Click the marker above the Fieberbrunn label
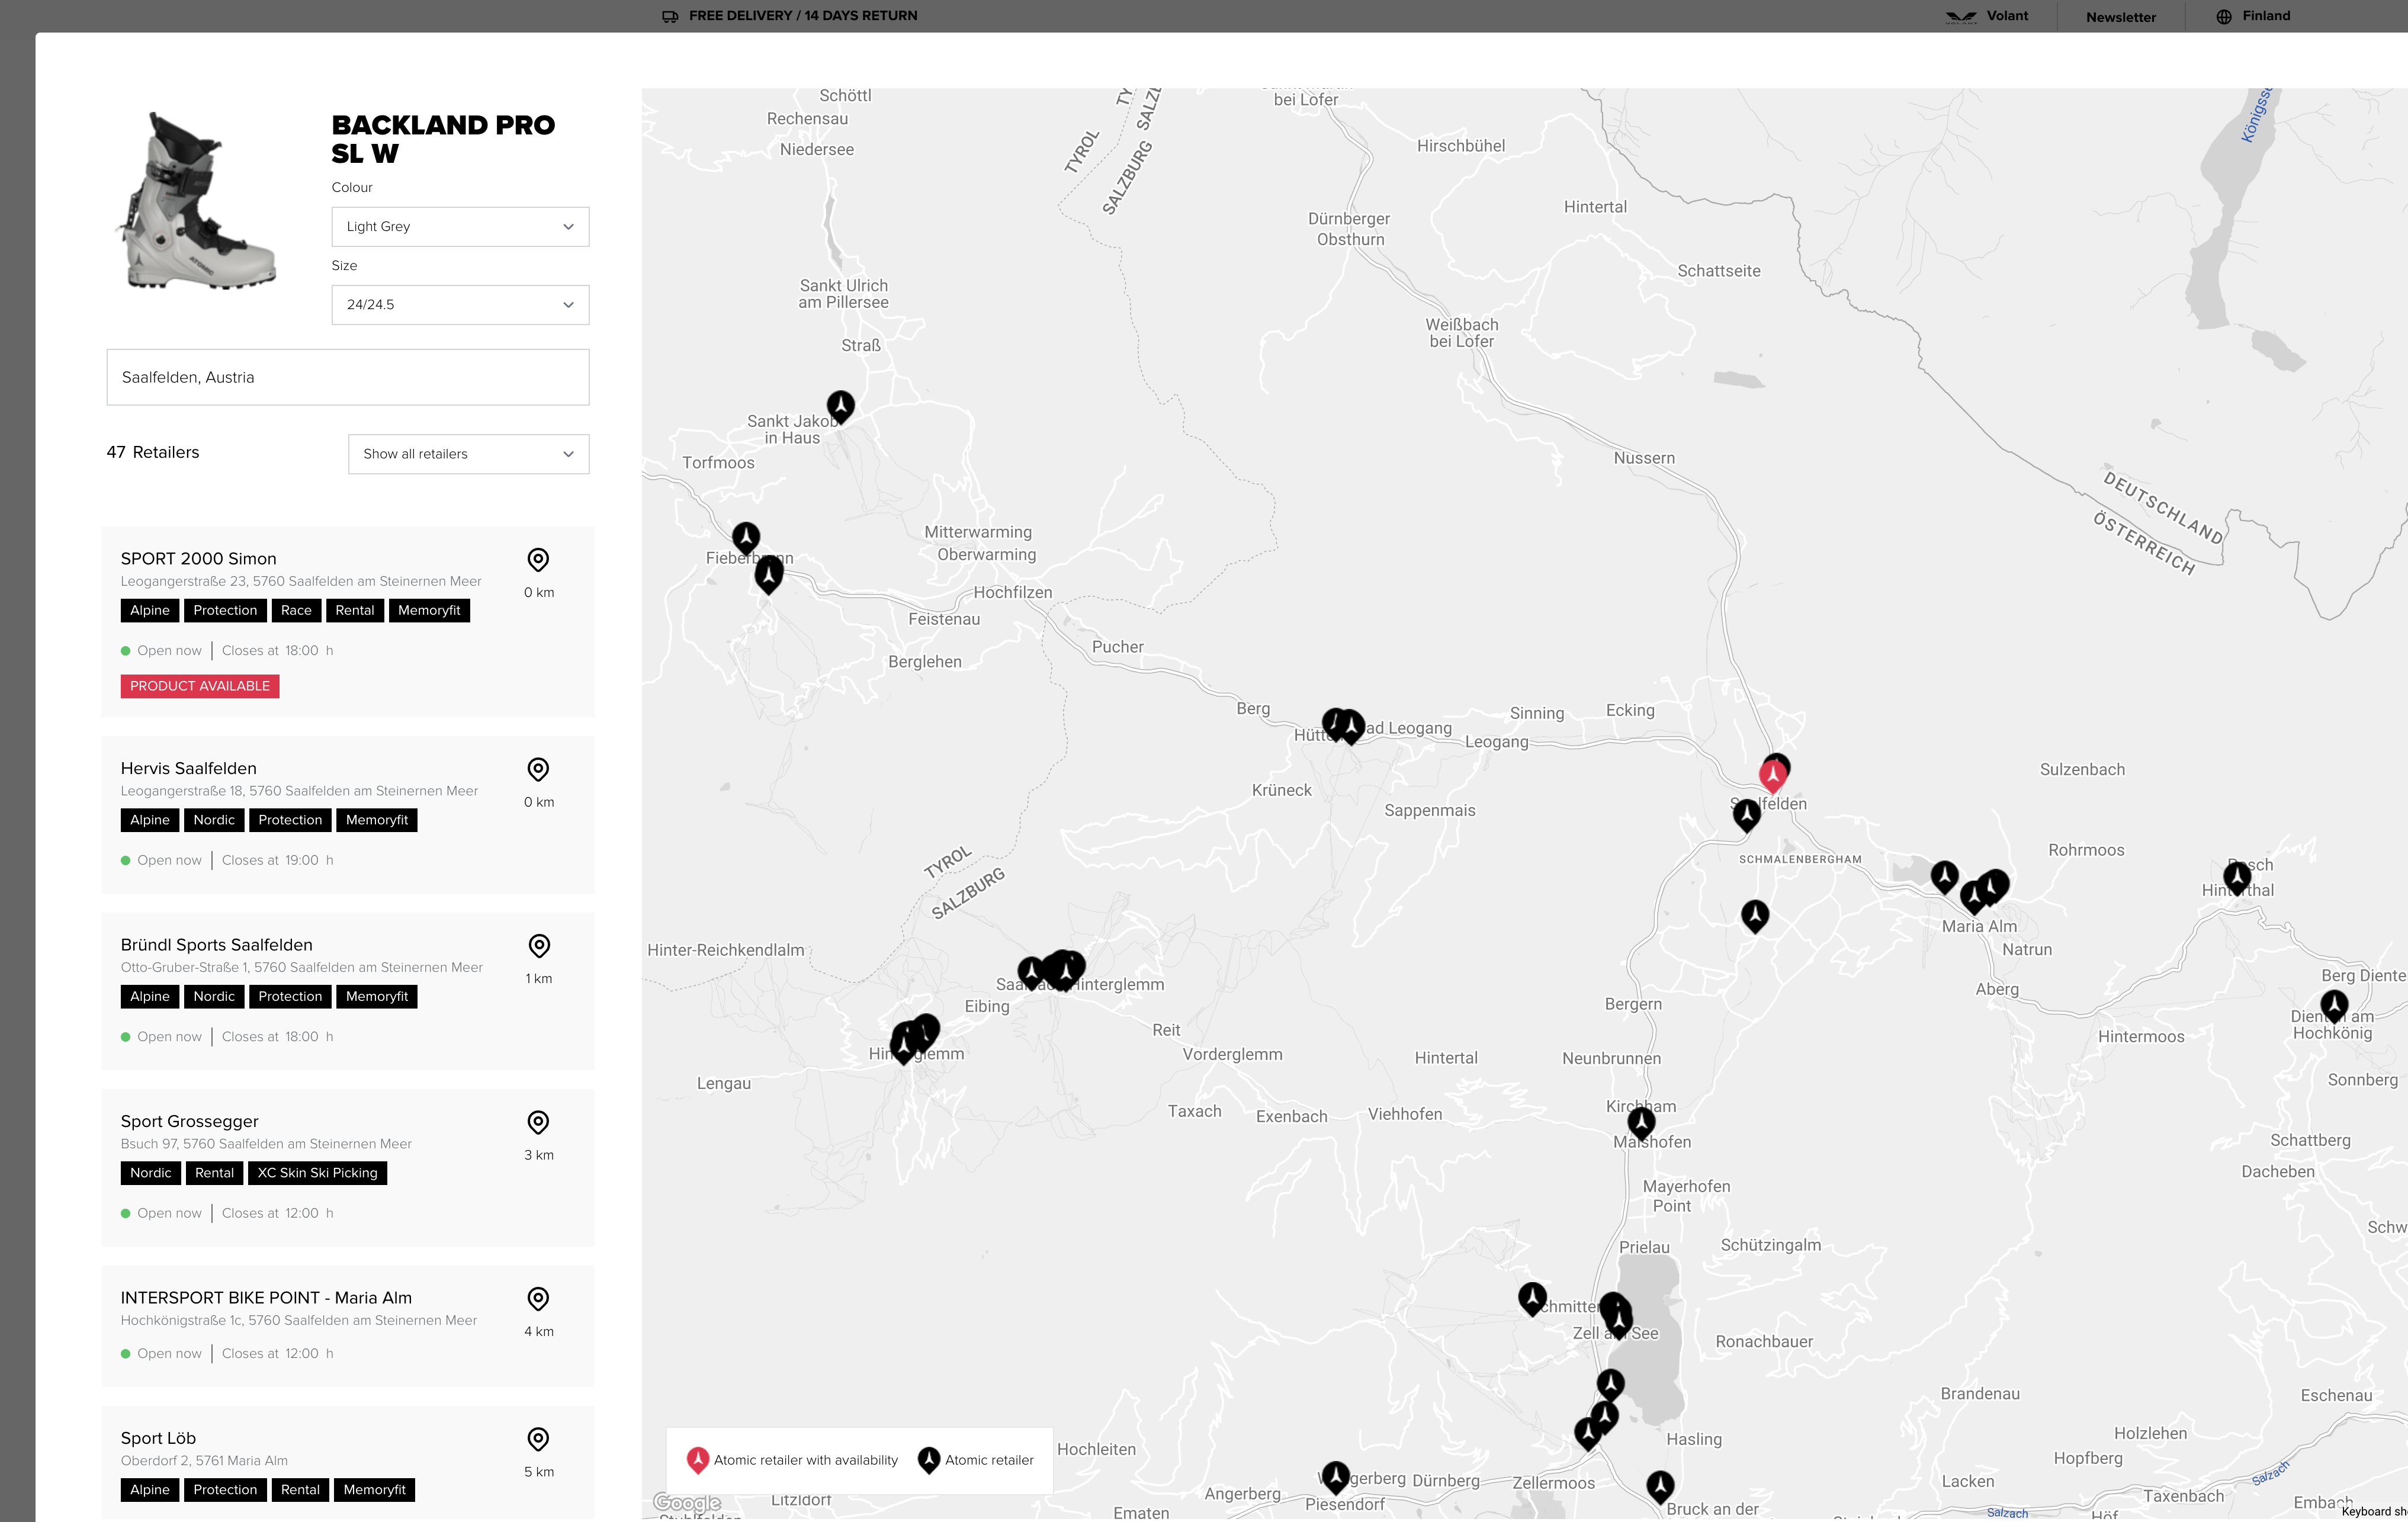The height and width of the screenshot is (1522, 2408). pos(746,538)
